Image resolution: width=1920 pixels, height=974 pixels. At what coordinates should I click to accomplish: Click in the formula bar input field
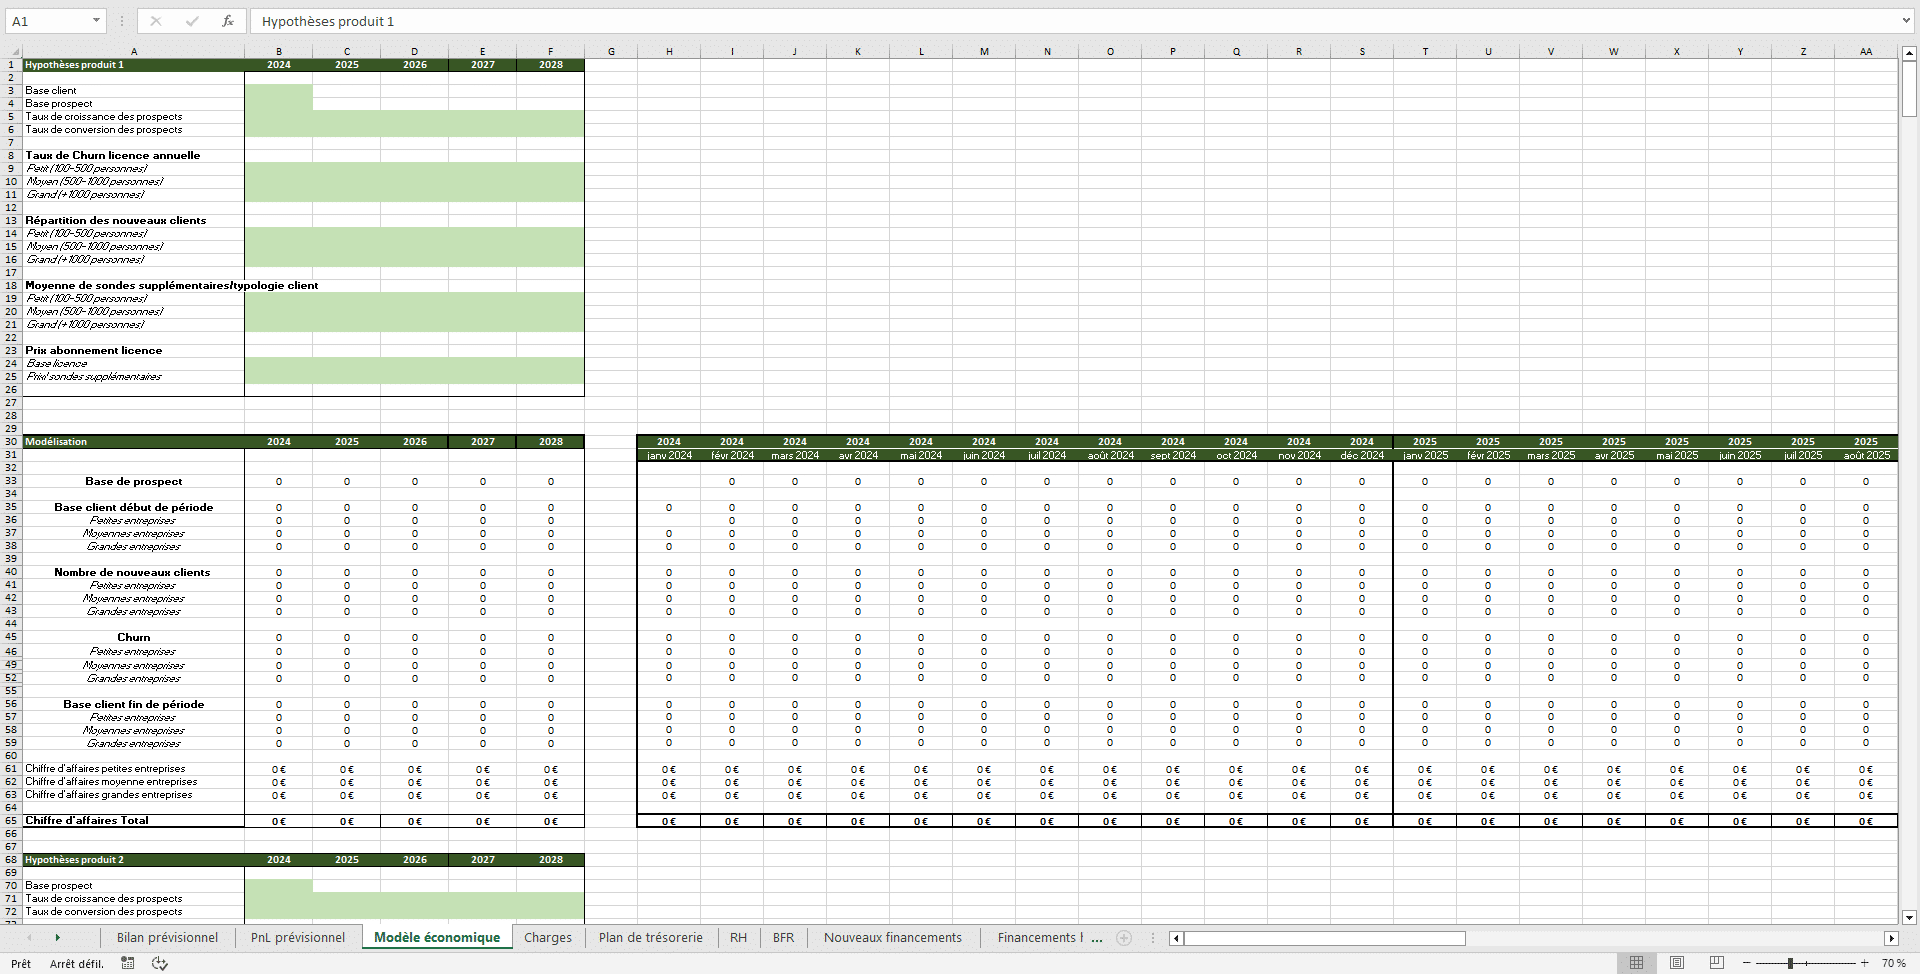(x=1000, y=21)
